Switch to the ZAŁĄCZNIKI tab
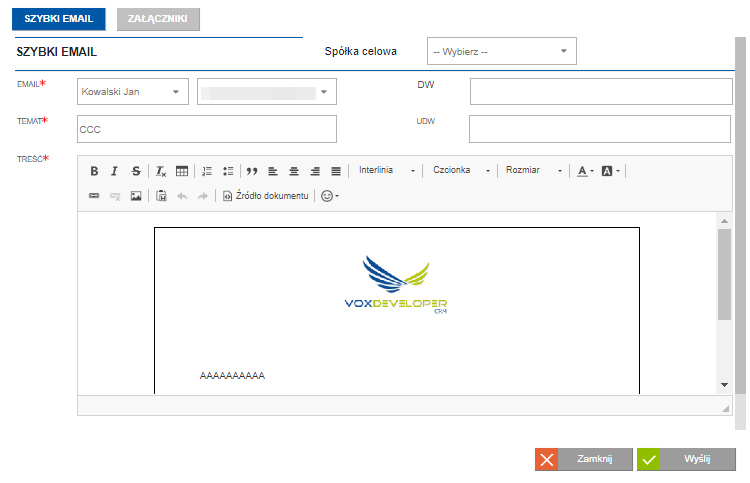750x483 pixels. (158, 19)
